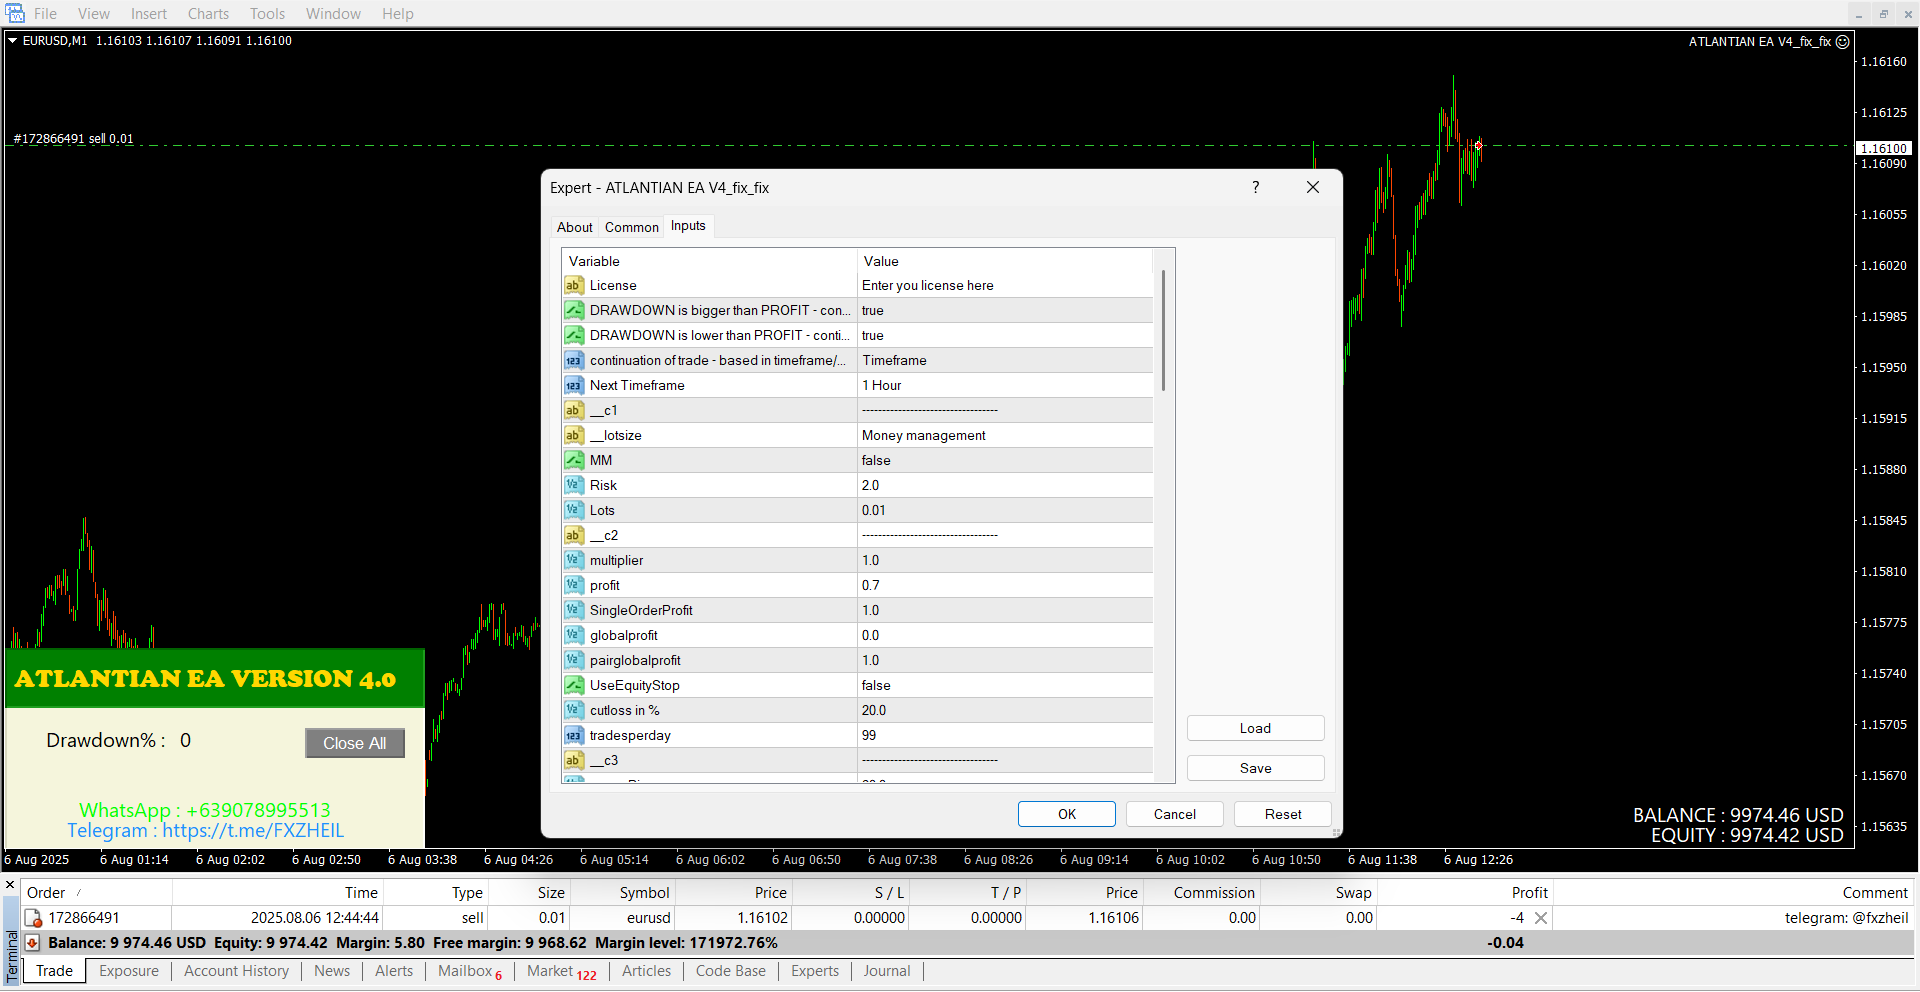This screenshot has width=1920, height=992.
Task: Open continuation of trade Timeframe value
Action: click(1004, 361)
